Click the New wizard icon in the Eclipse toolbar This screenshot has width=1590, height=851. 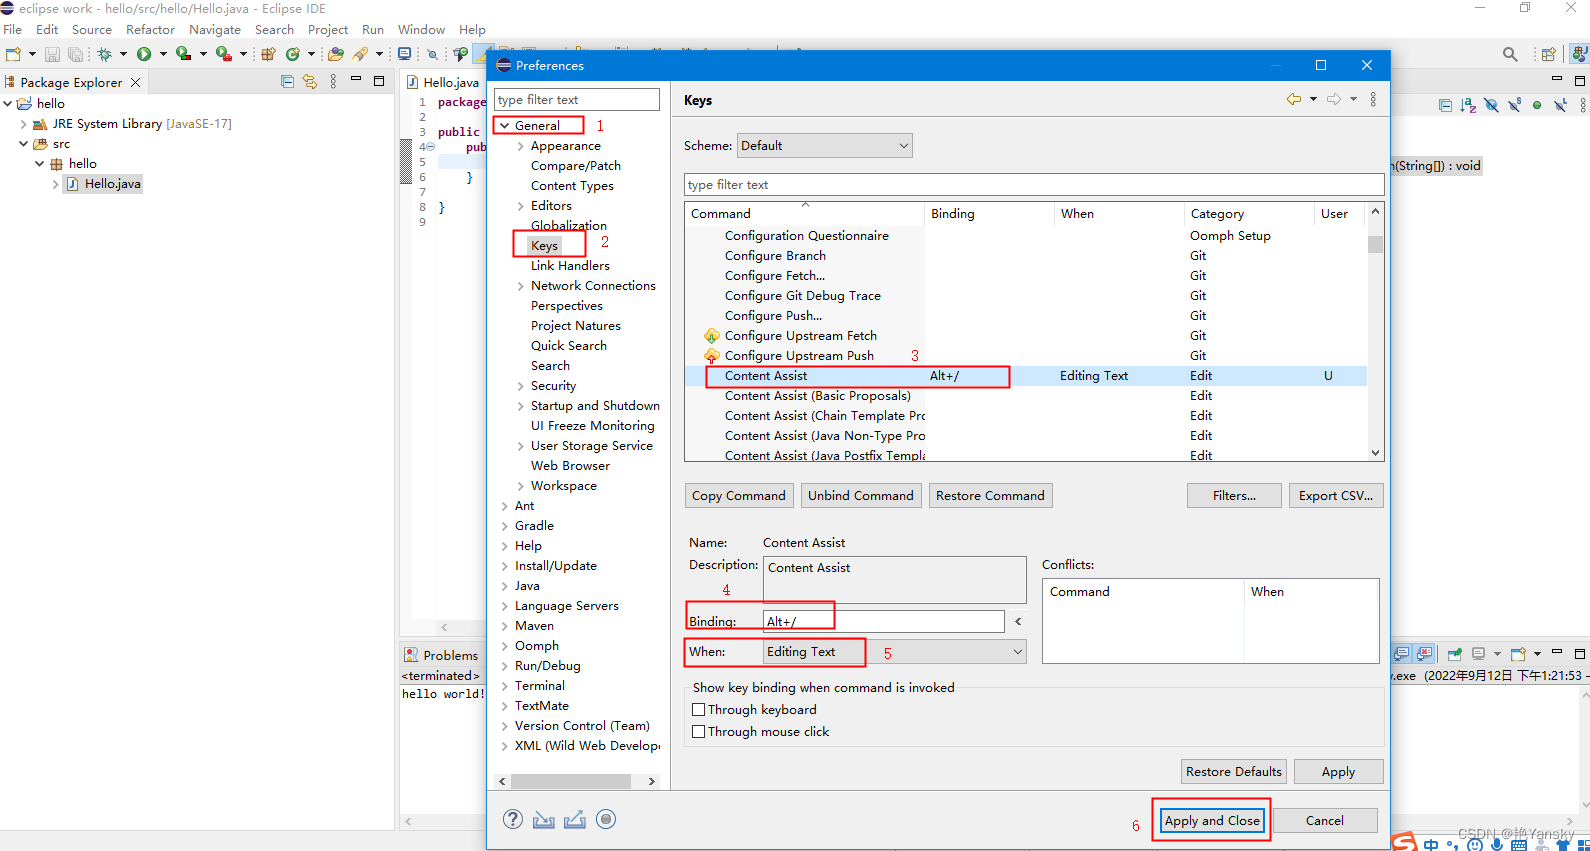click(13, 54)
